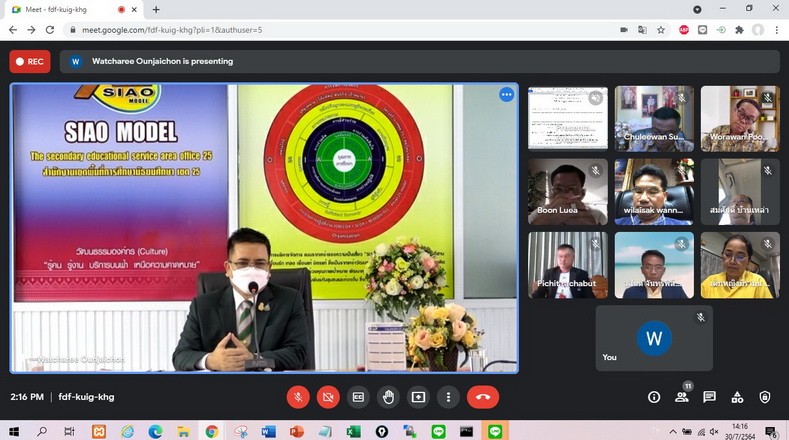Image resolution: width=789 pixels, height=440 pixels.
Task: Click the Present now screen share icon
Action: point(418,397)
